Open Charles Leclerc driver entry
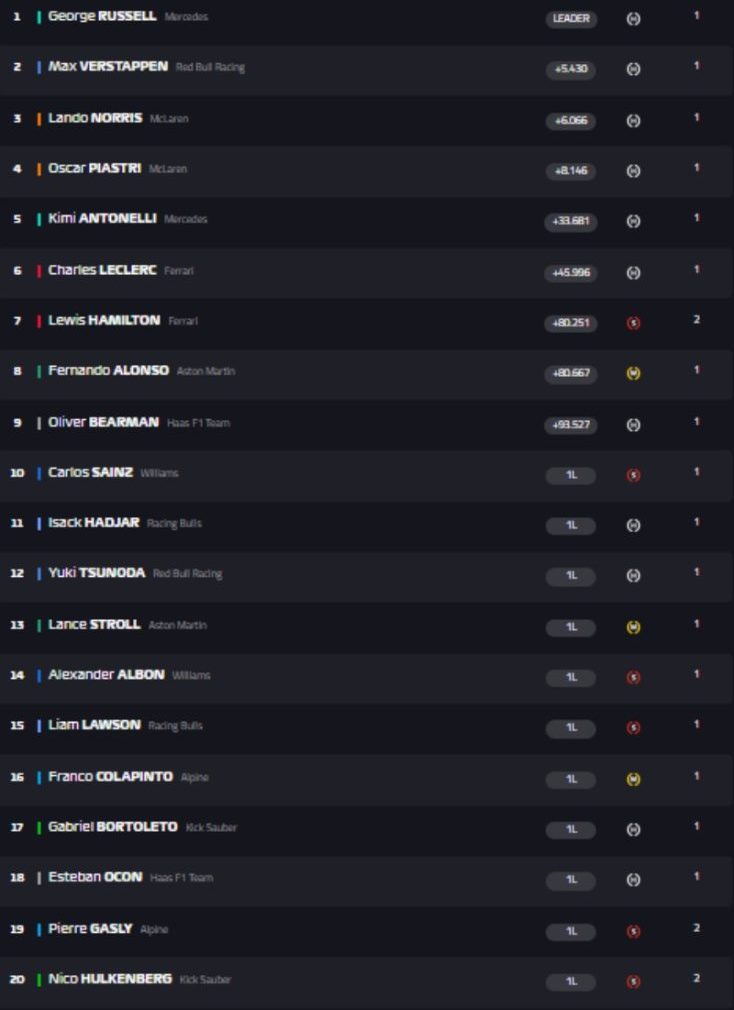 [102, 270]
